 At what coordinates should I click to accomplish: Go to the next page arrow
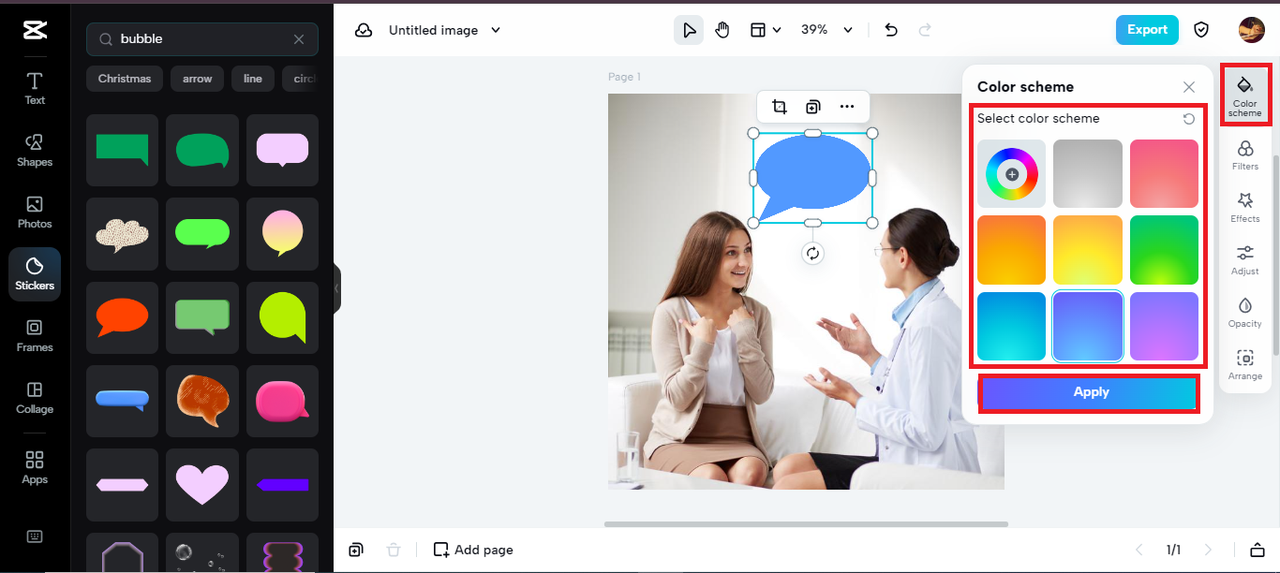point(1208,550)
